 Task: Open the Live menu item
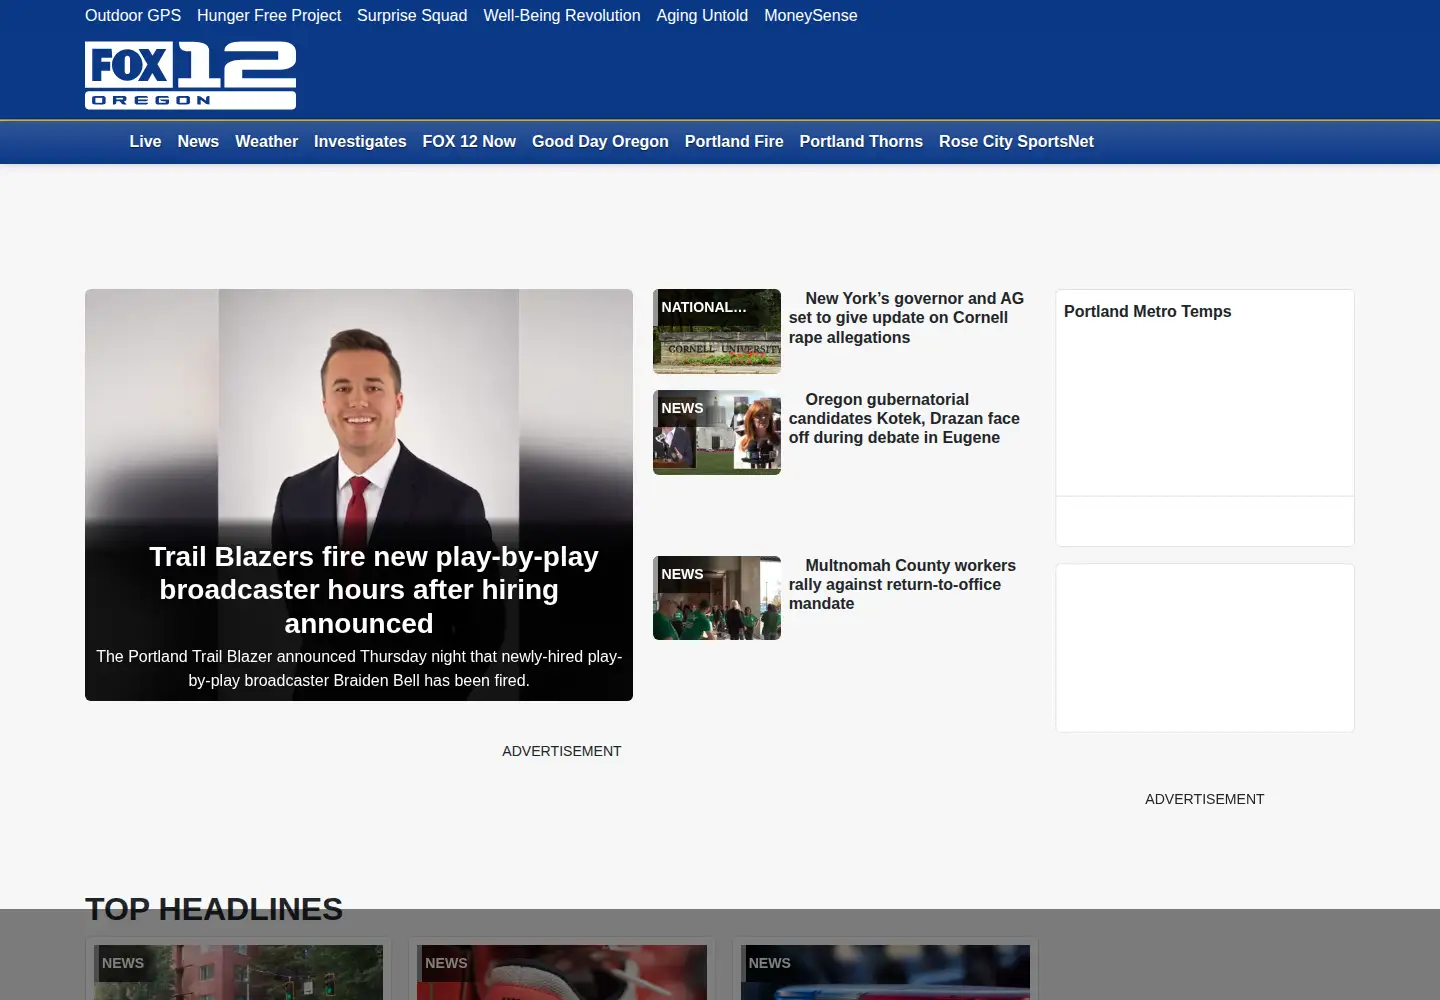[x=145, y=142]
